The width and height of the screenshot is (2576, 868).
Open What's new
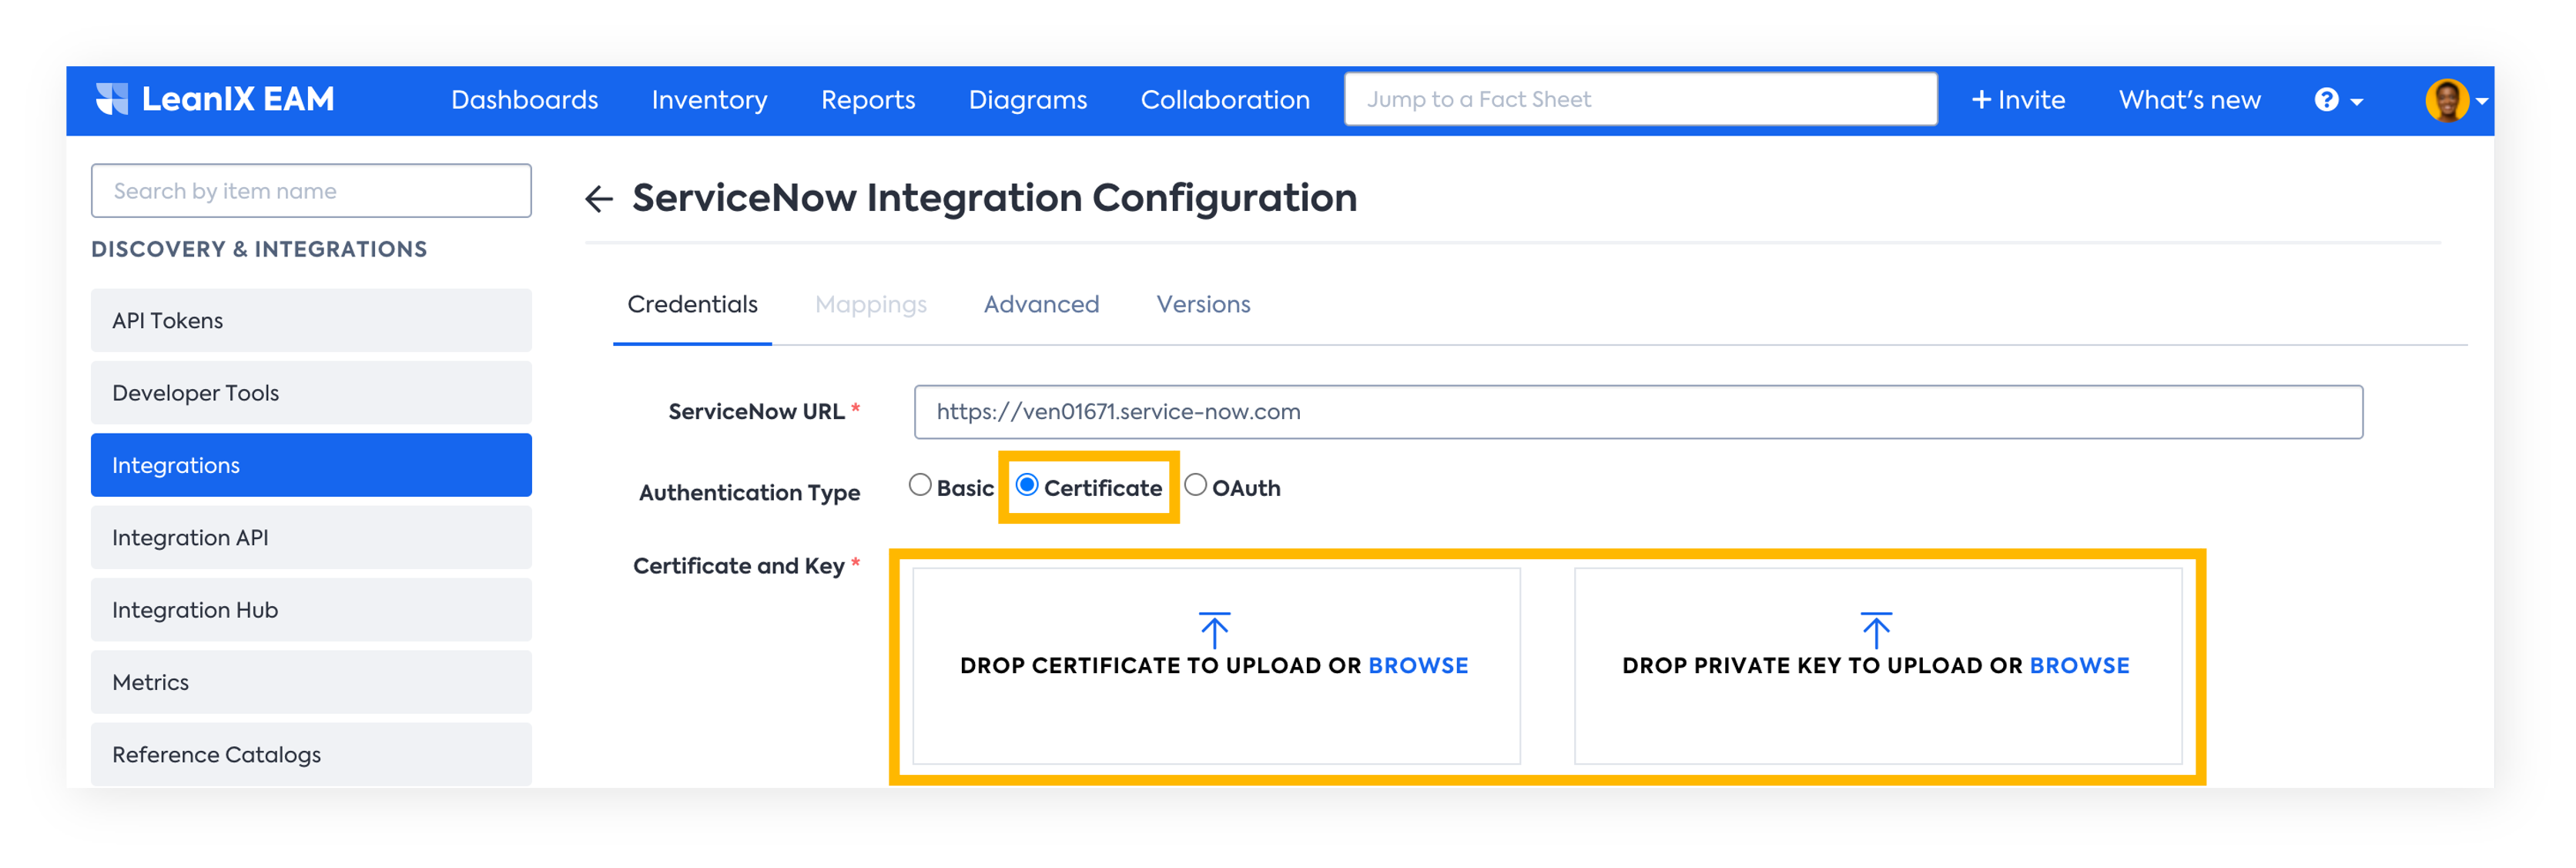coord(2189,100)
